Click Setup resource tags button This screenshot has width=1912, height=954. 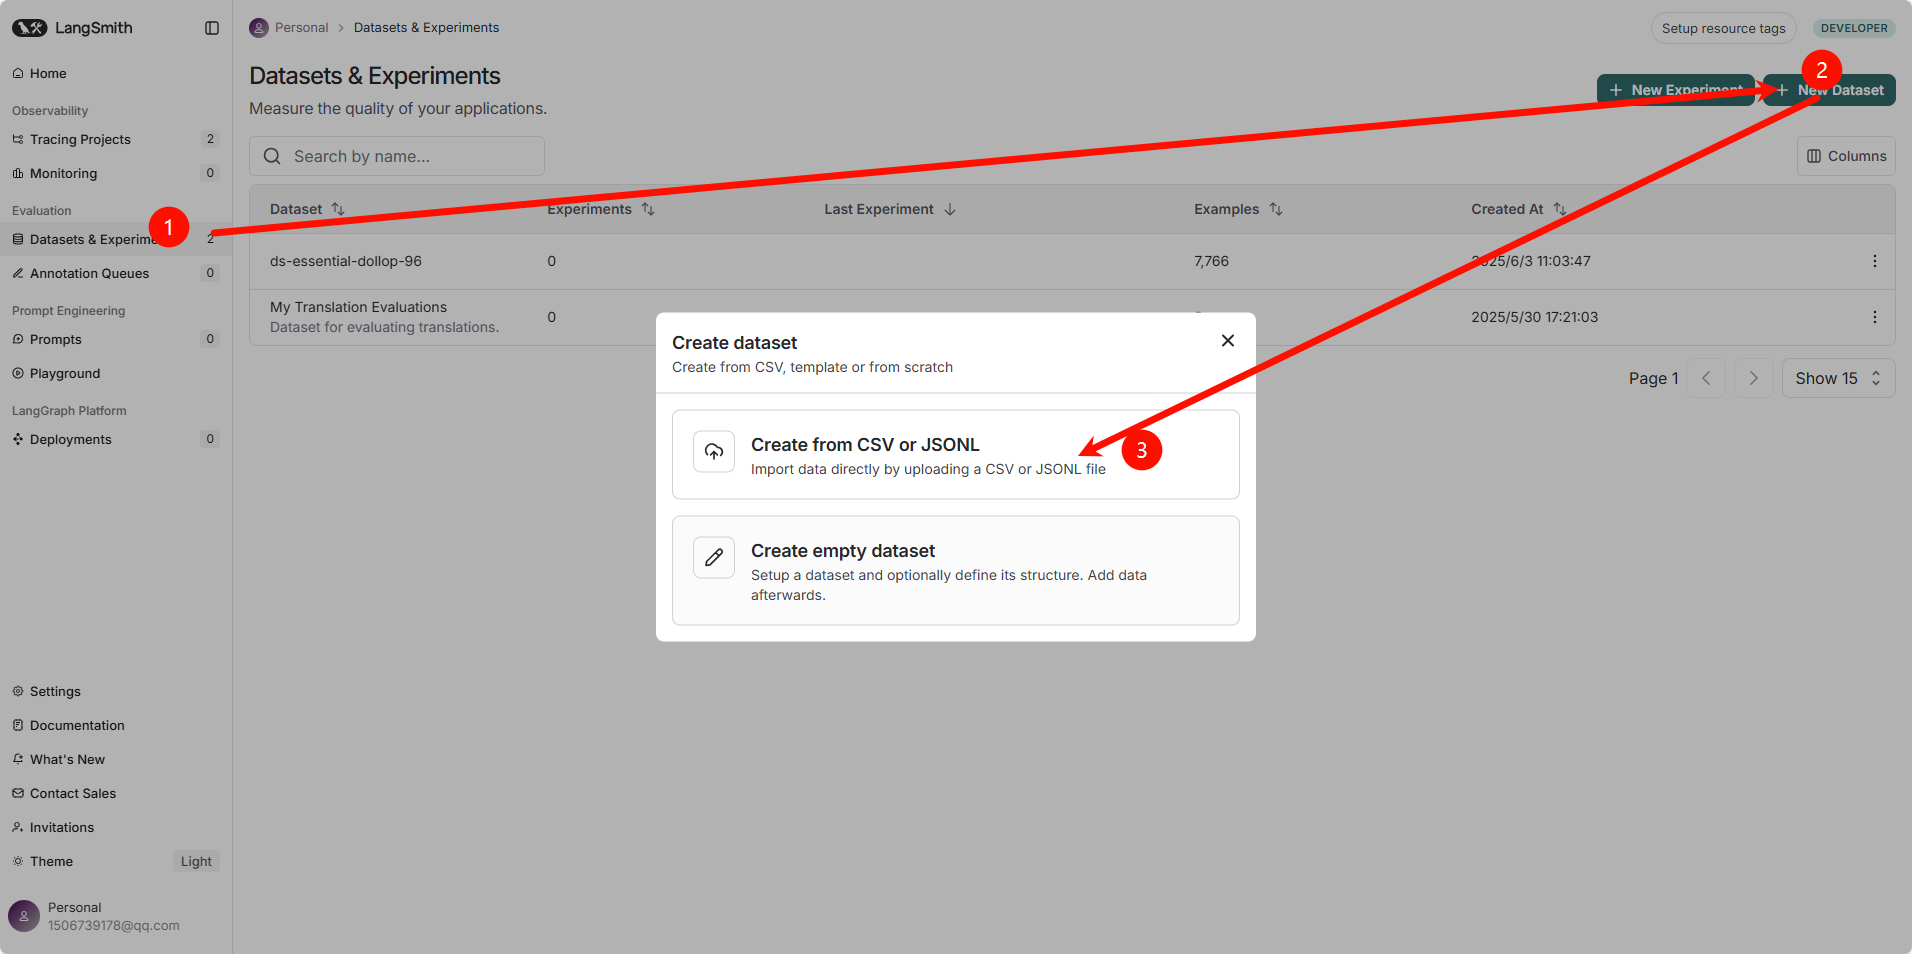click(x=1723, y=28)
